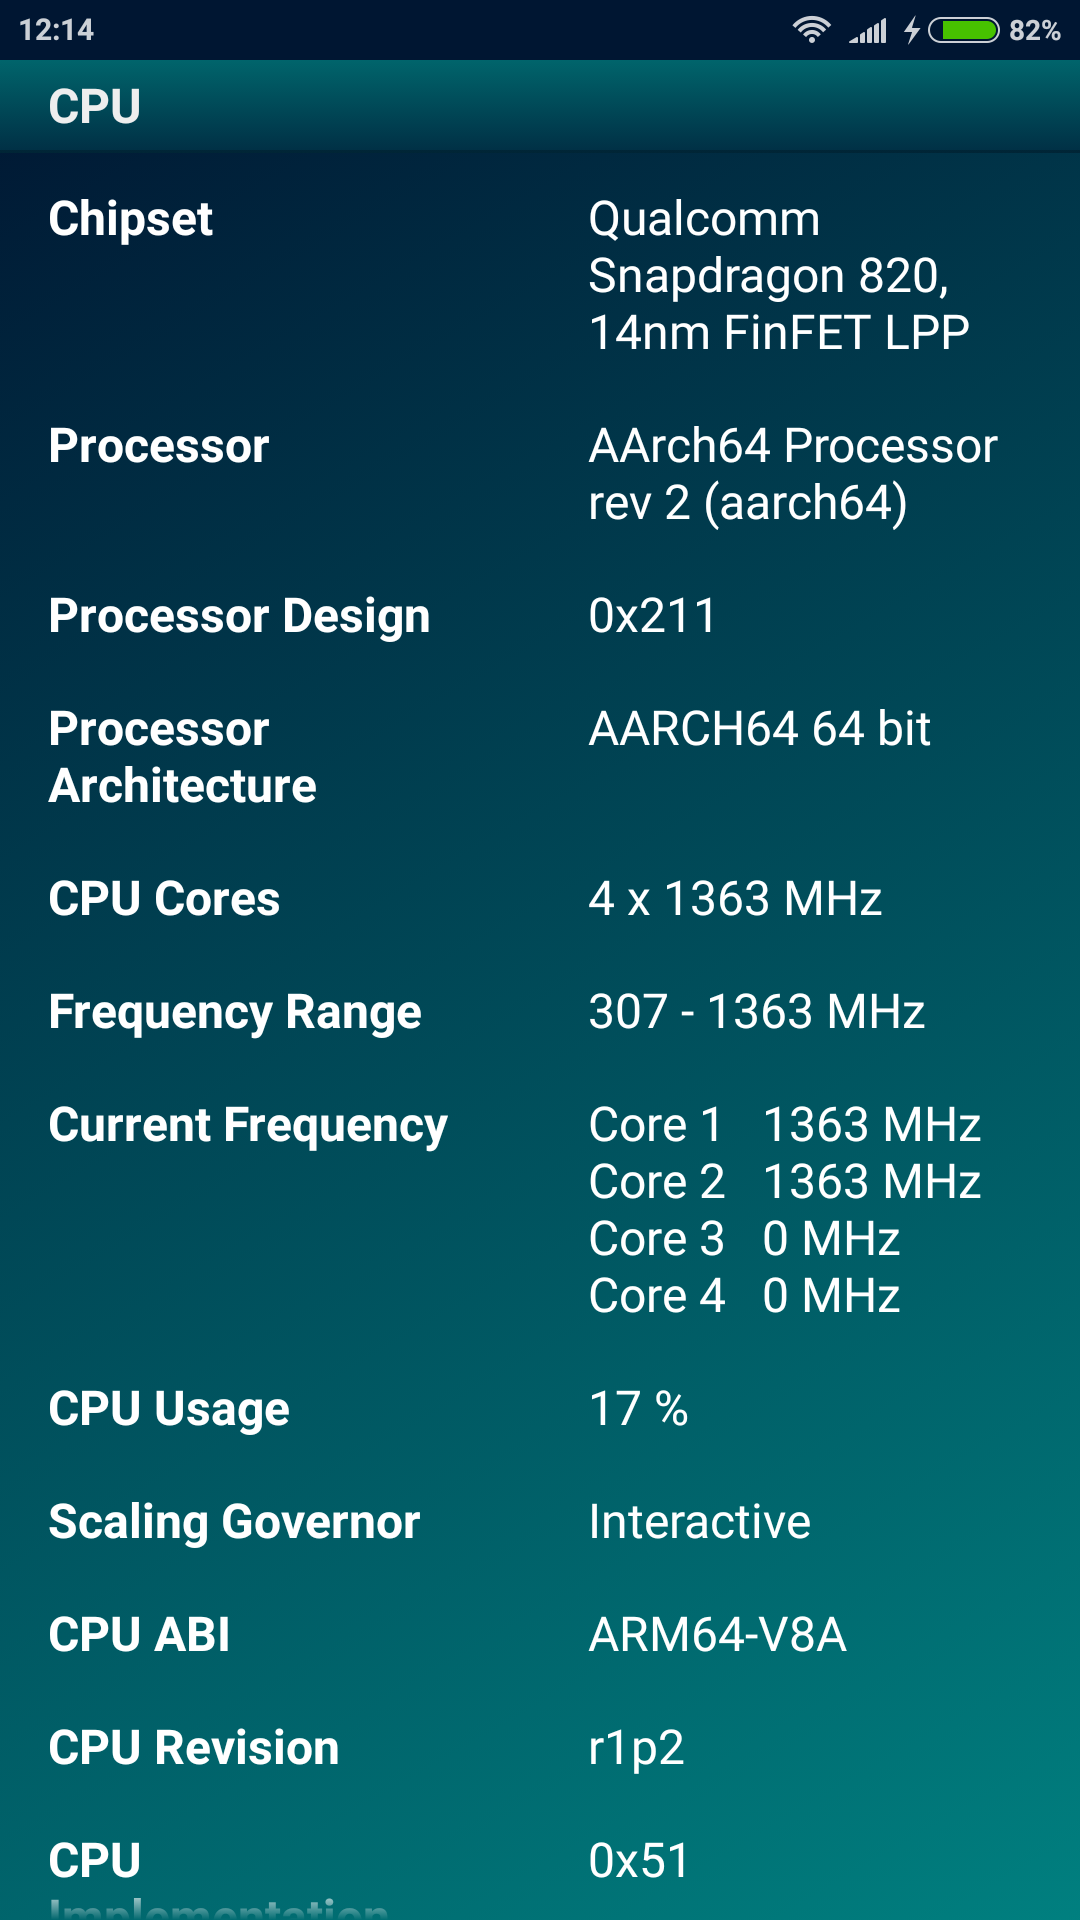Select the Core 1 frequency entry
The image size is (1080, 1920).
(785, 1125)
